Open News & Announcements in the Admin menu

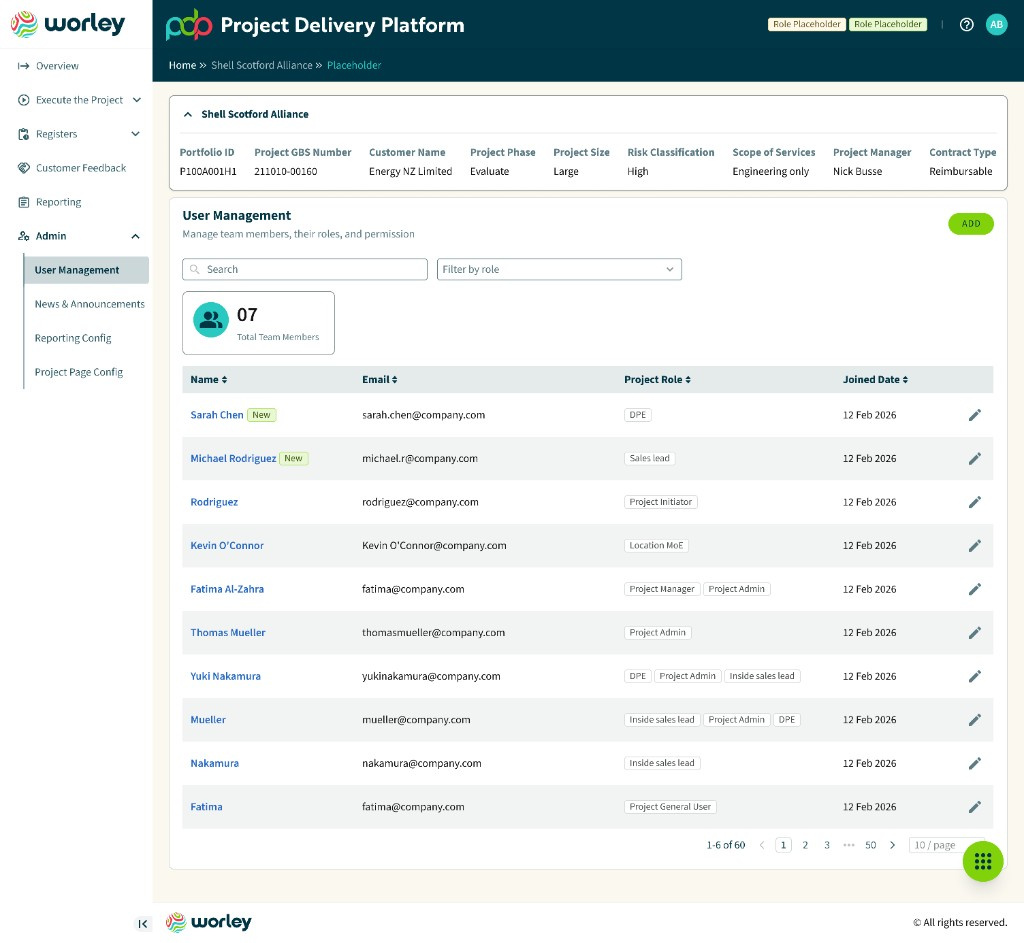(x=89, y=304)
